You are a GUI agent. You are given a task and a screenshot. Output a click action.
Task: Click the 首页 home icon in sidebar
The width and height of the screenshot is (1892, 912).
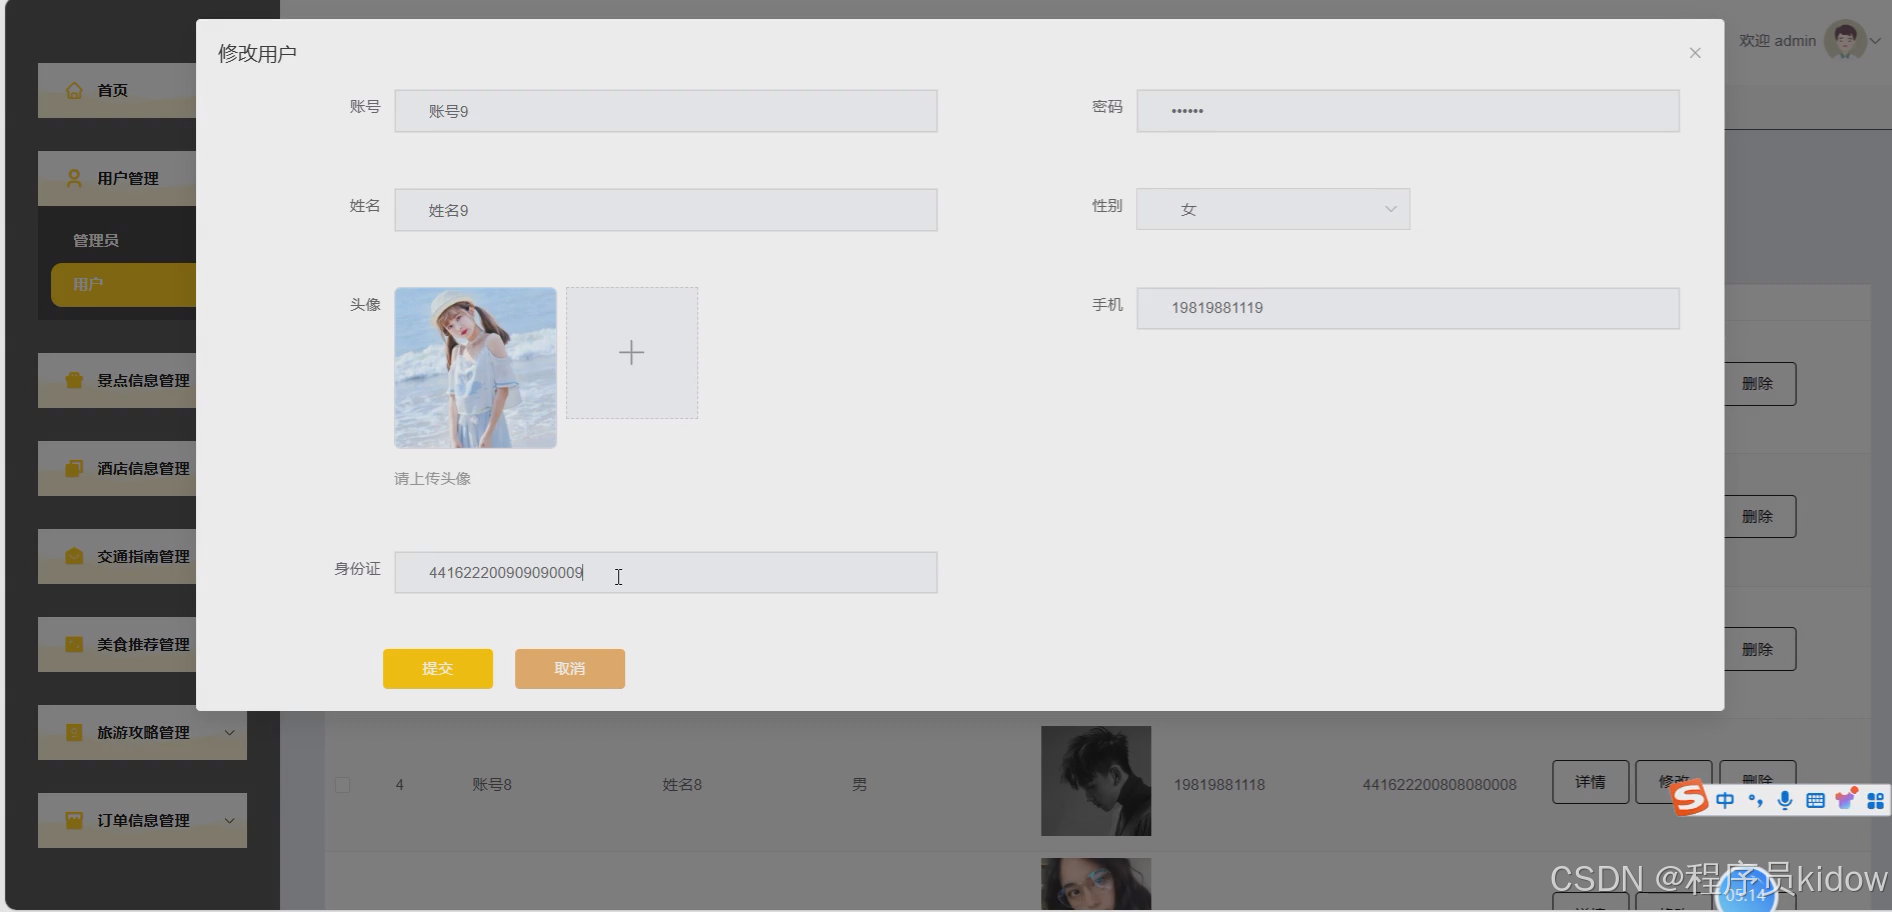[74, 90]
